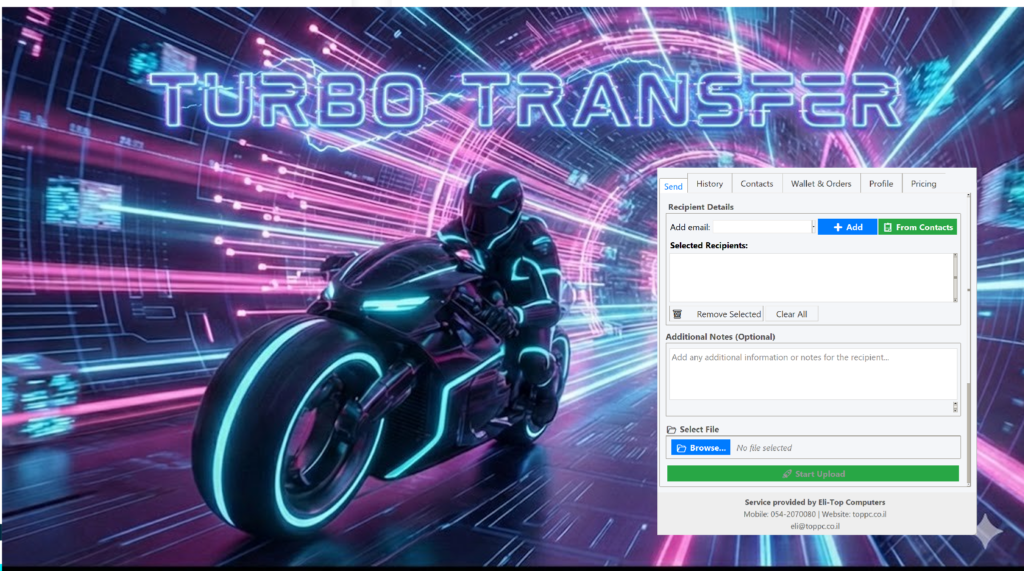The height and width of the screenshot is (571, 1024).
Task: Switch to the History tab
Action: (710, 184)
